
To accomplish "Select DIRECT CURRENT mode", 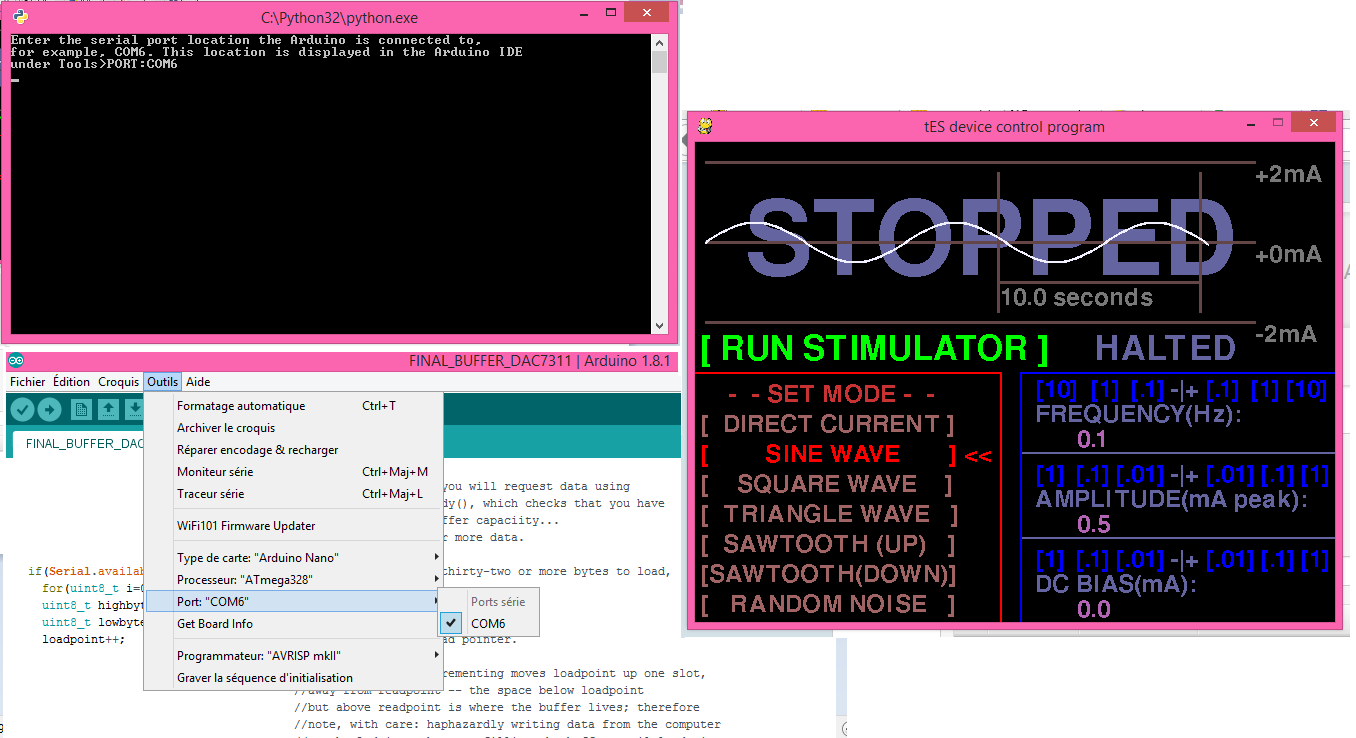I will coord(829,424).
